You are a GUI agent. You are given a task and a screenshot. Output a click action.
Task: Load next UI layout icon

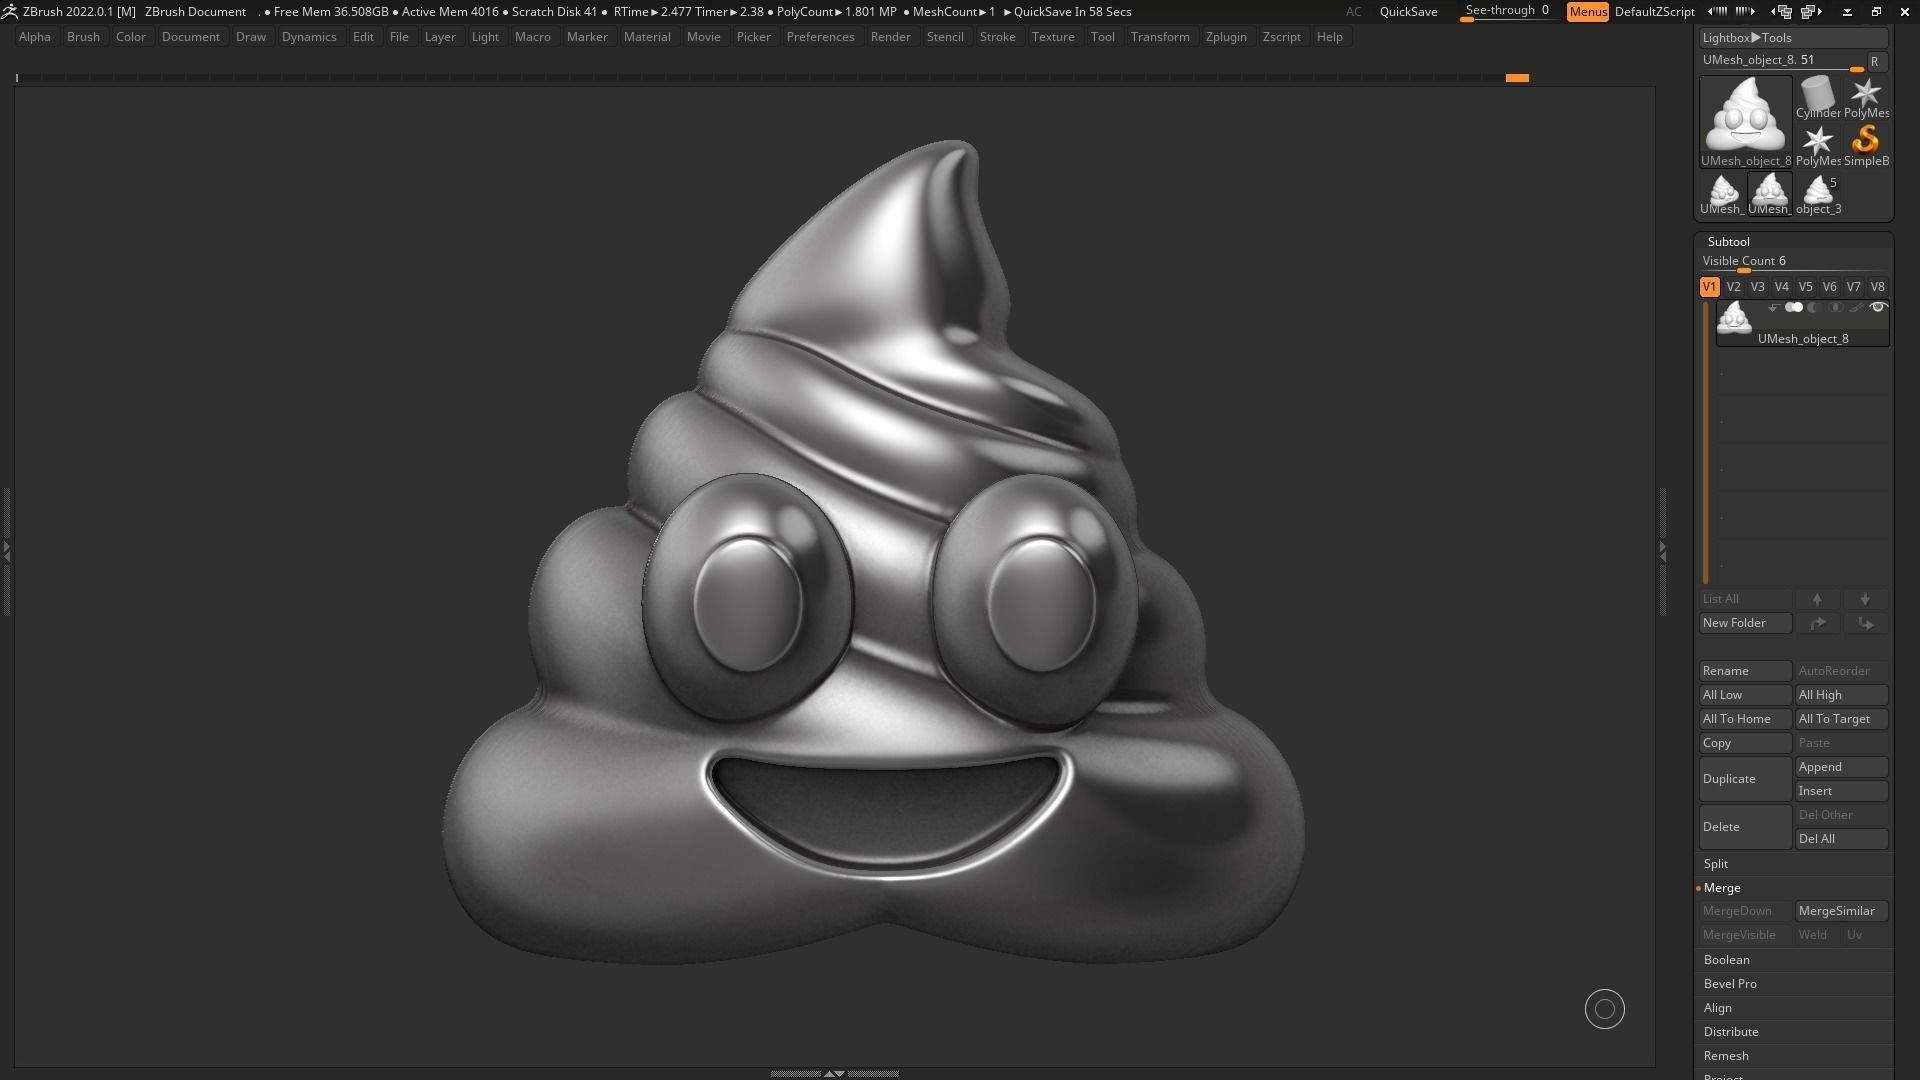point(1811,12)
